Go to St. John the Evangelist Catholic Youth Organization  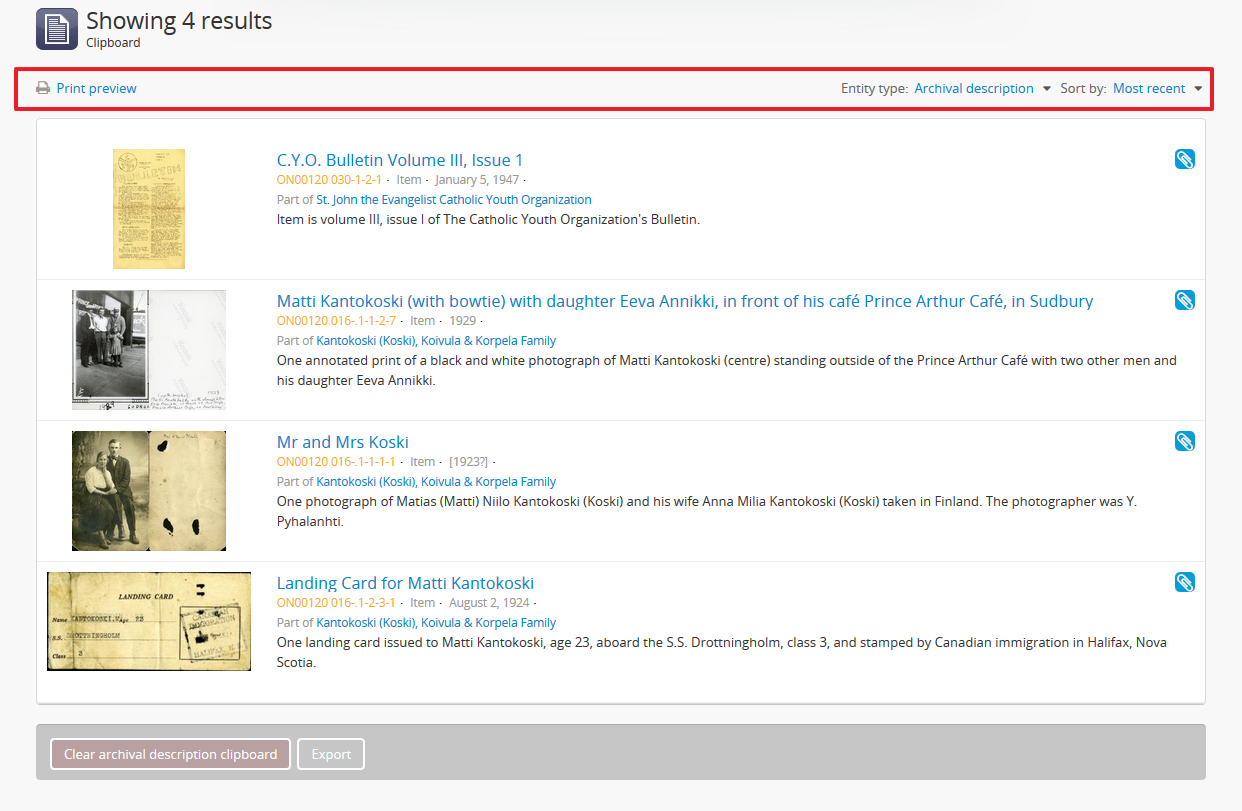[x=453, y=199]
